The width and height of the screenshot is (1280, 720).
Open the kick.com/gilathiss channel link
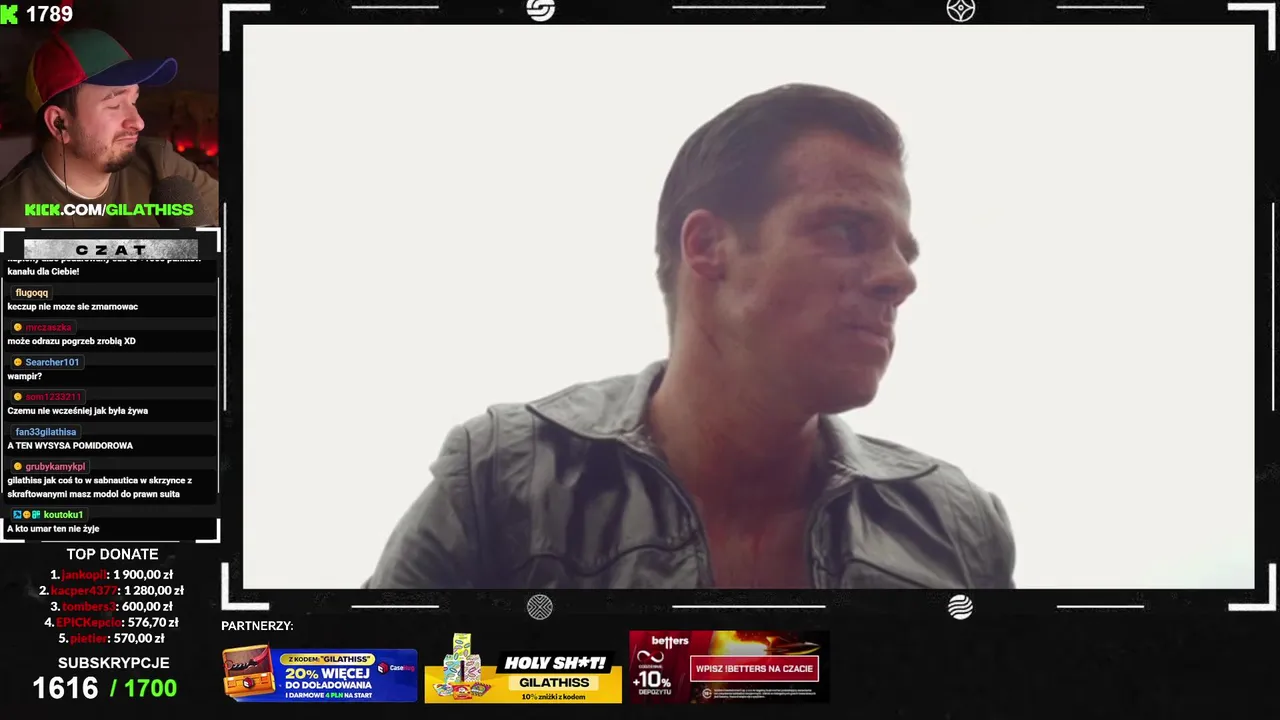point(109,210)
